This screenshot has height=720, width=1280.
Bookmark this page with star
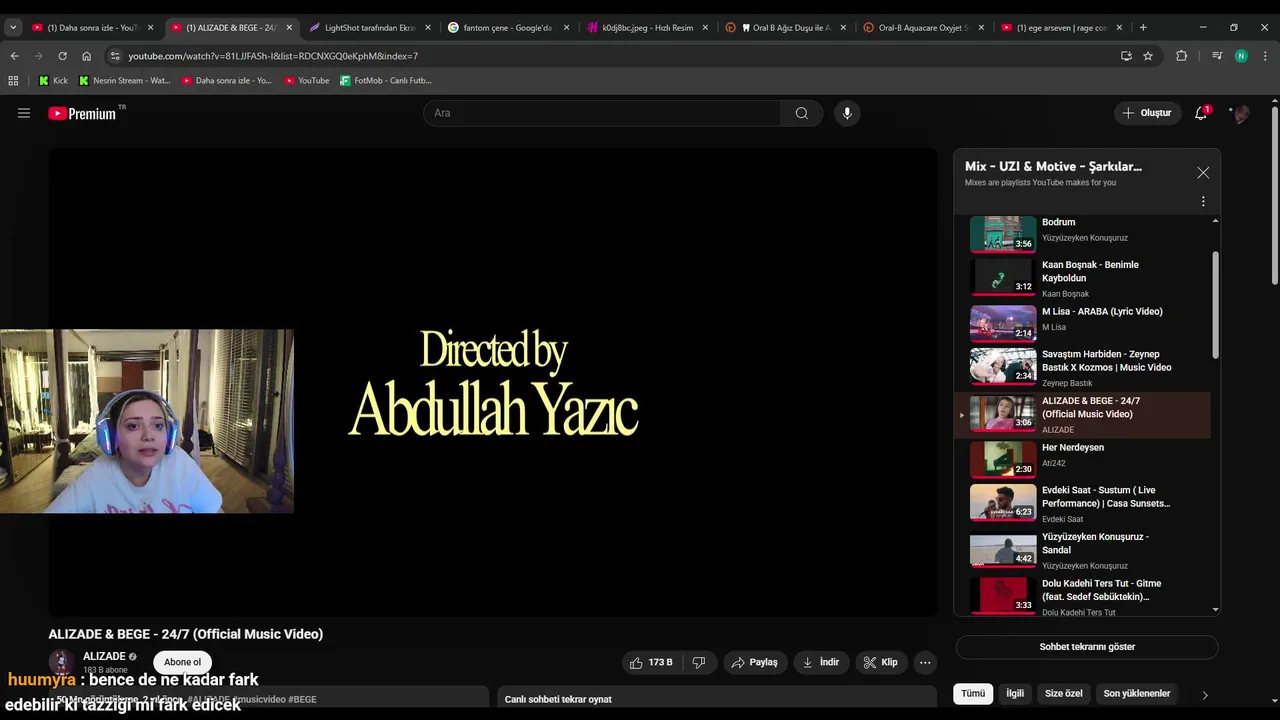click(1148, 56)
